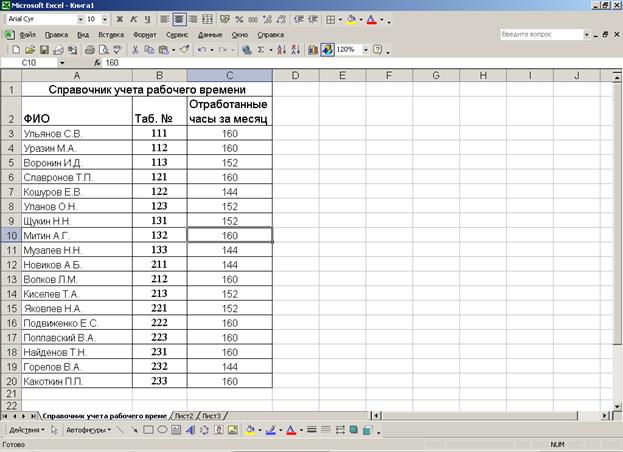Expand the 120% zoom dropdown

click(365, 49)
